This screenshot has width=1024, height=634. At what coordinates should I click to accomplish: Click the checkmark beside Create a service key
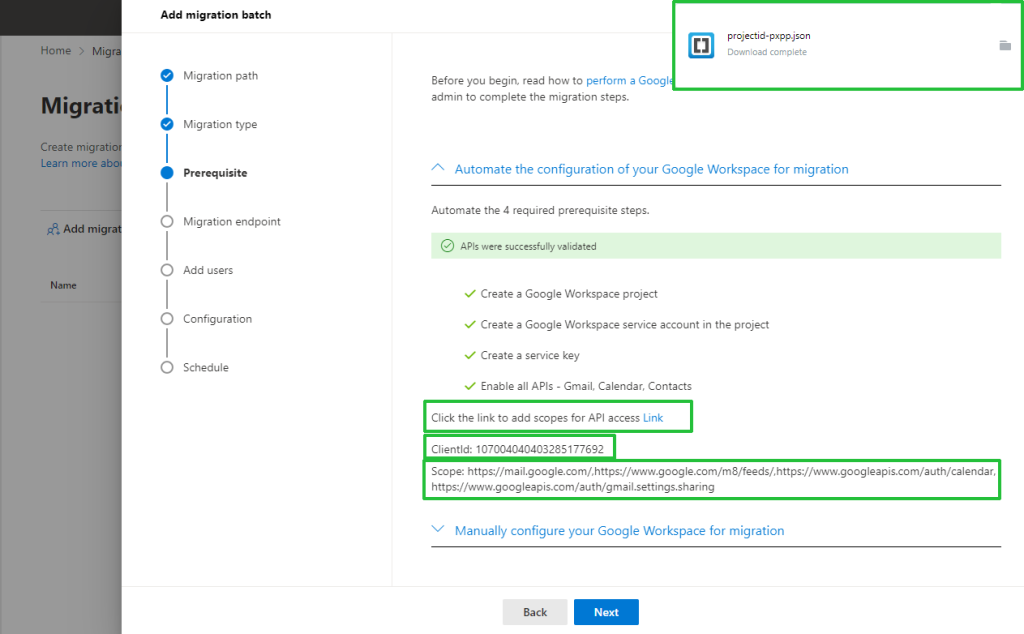(470, 356)
